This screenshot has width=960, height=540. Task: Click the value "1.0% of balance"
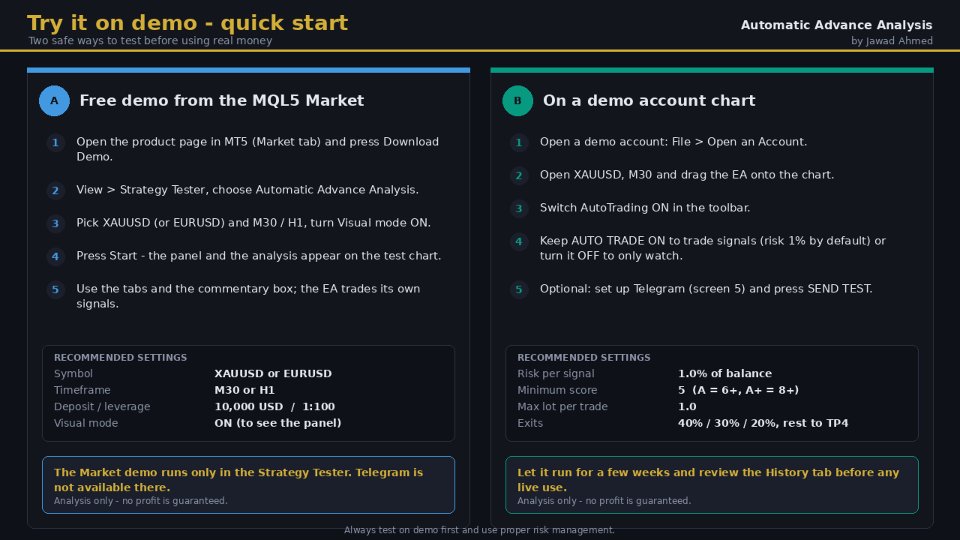click(725, 373)
